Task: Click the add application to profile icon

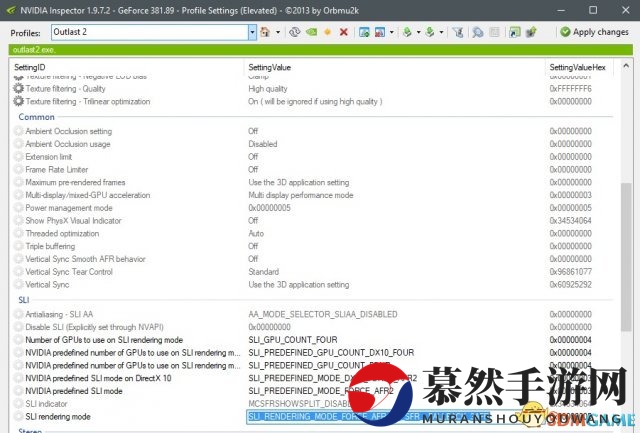Action: tap(364, 32)
